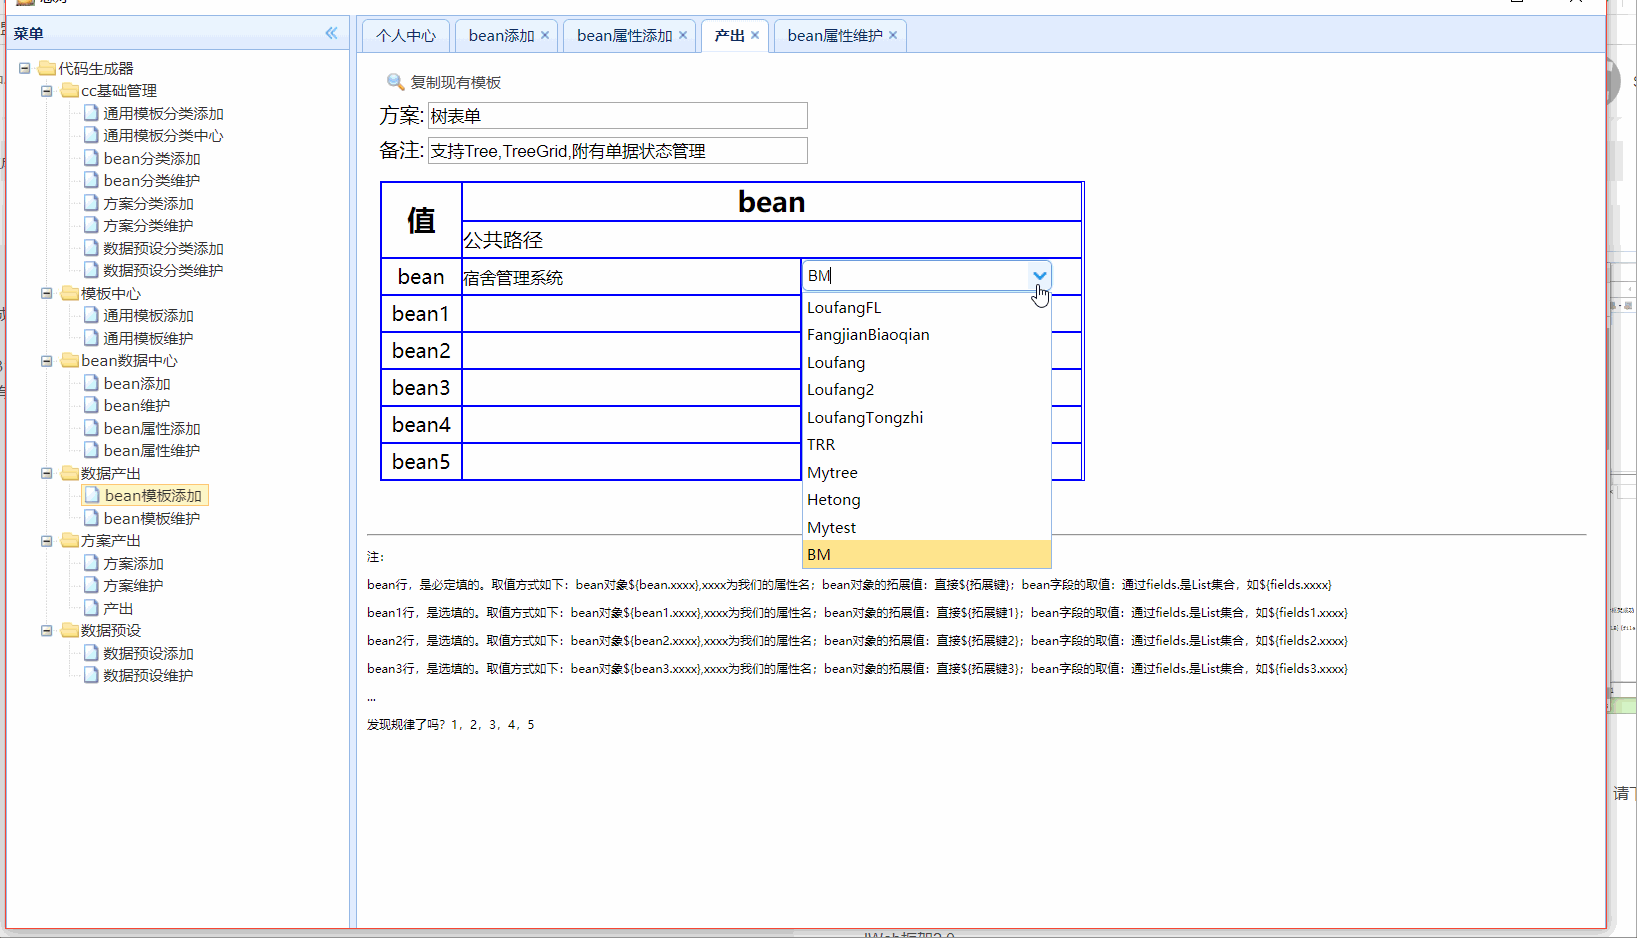Choose LoufangFL from the dropdown list

coord(927,308)
